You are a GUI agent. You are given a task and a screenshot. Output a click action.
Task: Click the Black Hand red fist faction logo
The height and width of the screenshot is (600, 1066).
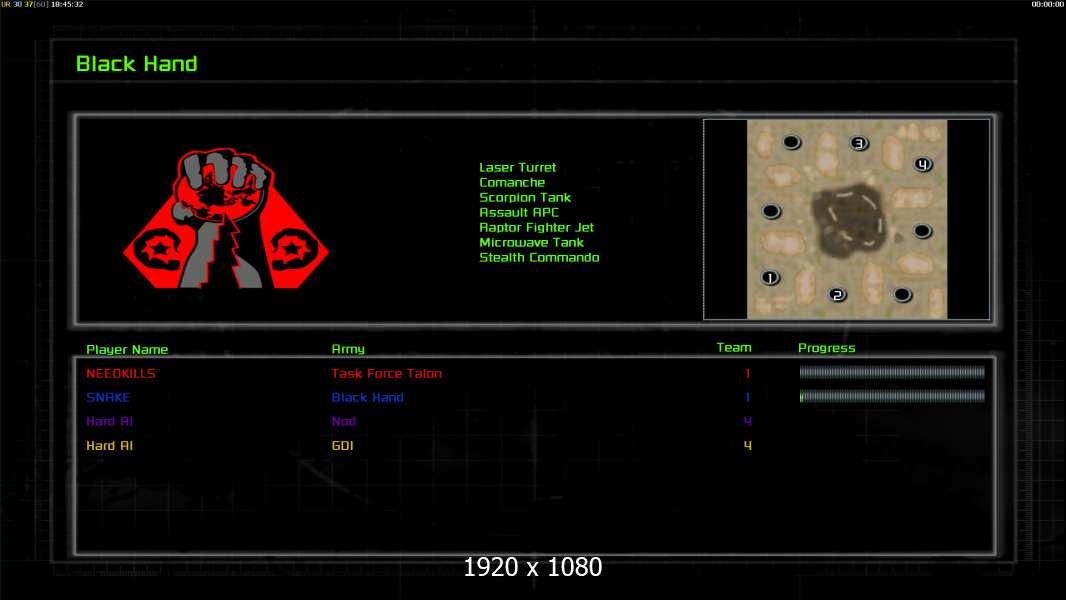pyautogui.click(x=226, y=218)
